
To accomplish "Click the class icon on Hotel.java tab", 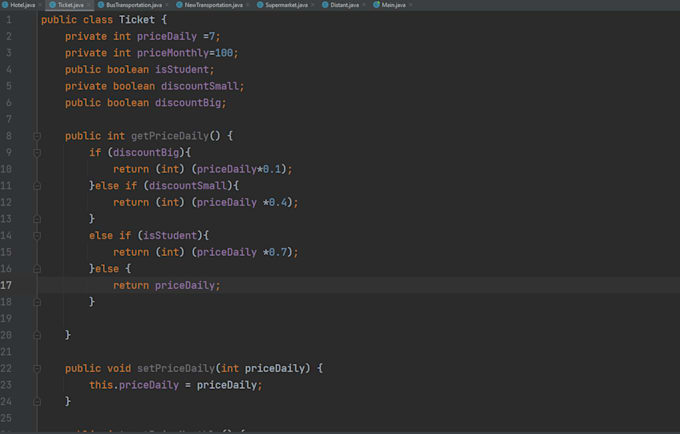I will 5,5.
